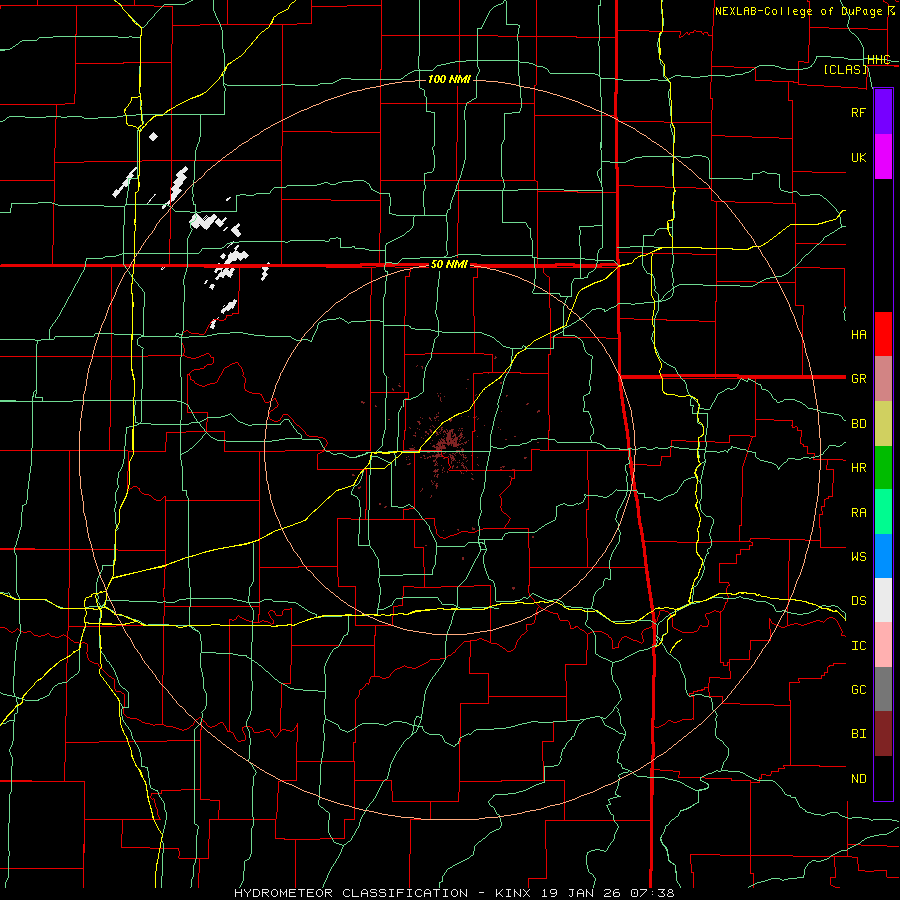
Task: Click the RF purple legend color swatch
Action: [883, 112]
